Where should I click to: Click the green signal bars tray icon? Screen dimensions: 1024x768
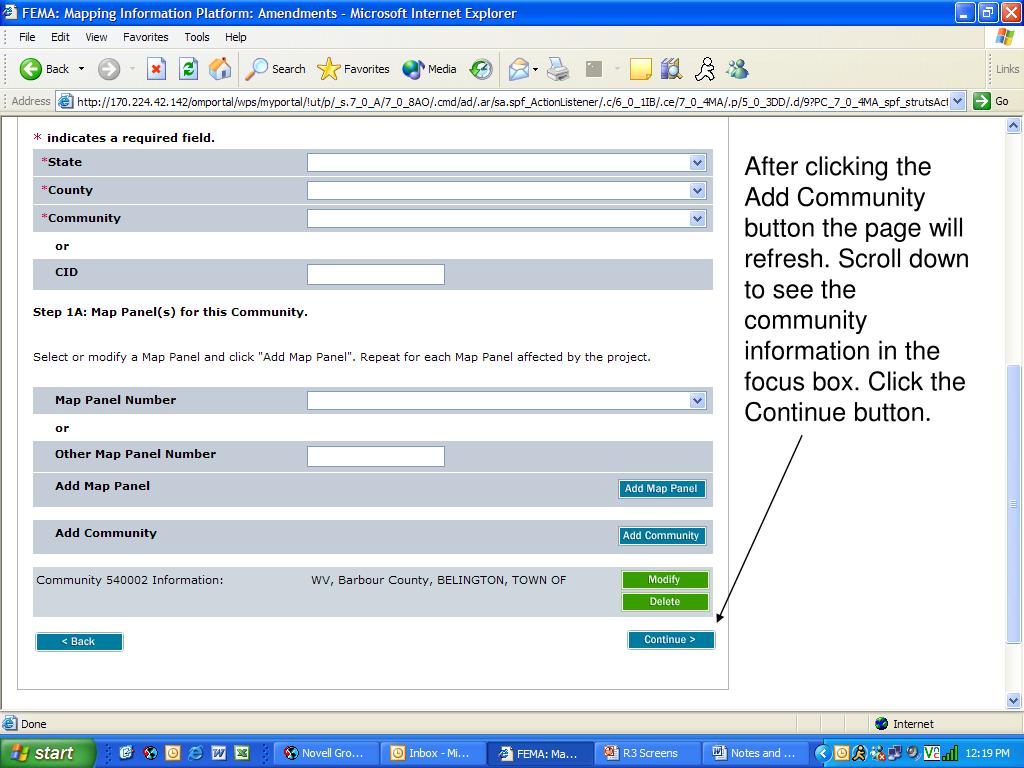click(950, 753)
